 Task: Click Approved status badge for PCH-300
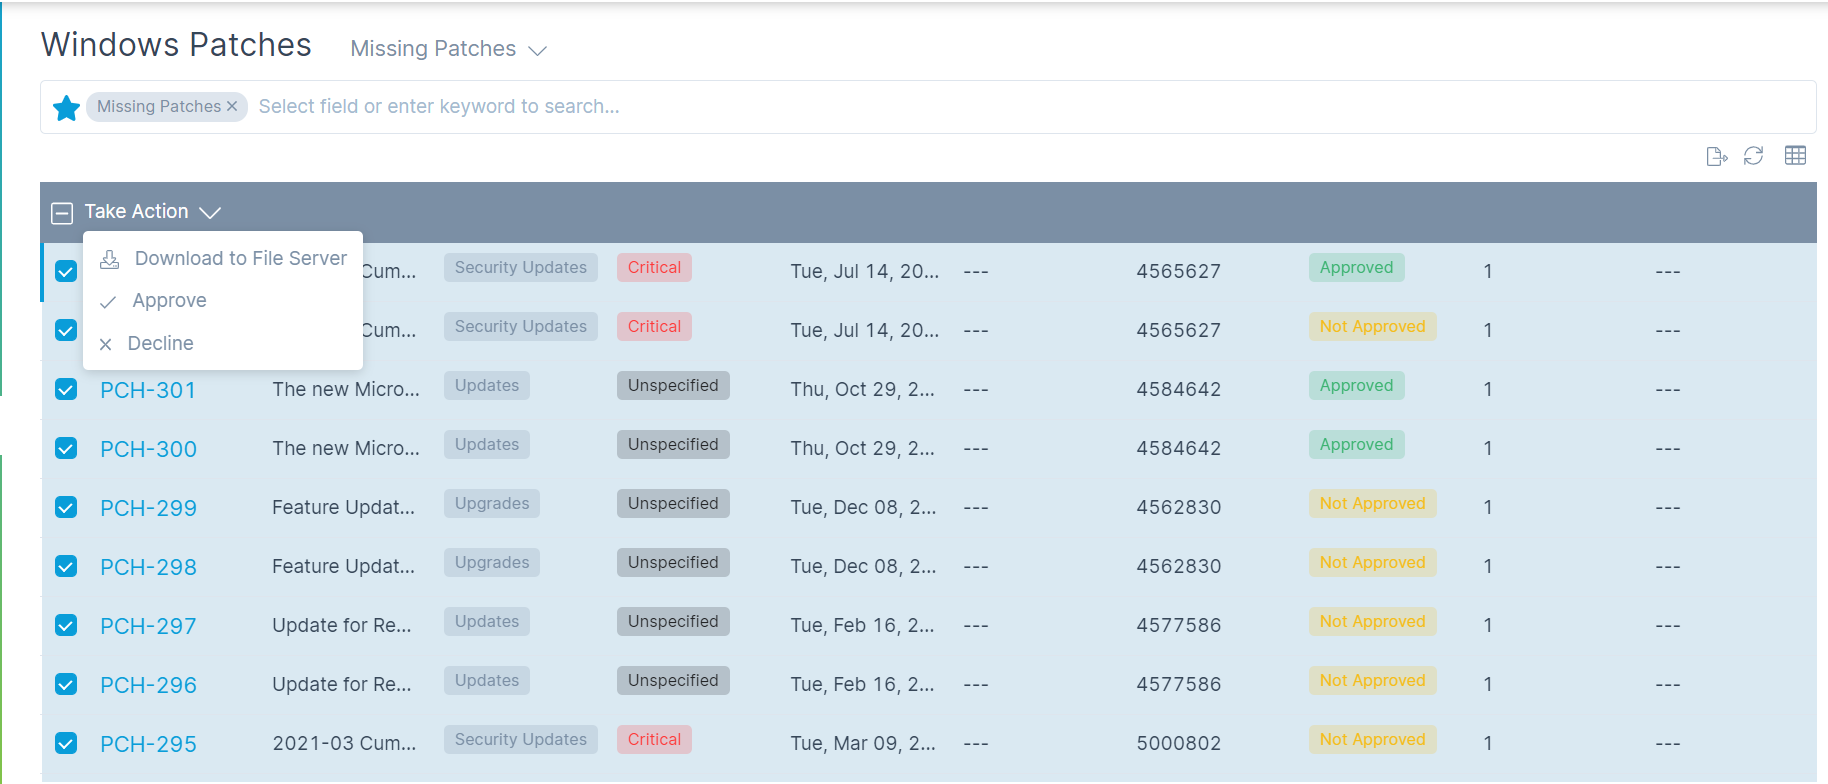[x=1356, y=445]
